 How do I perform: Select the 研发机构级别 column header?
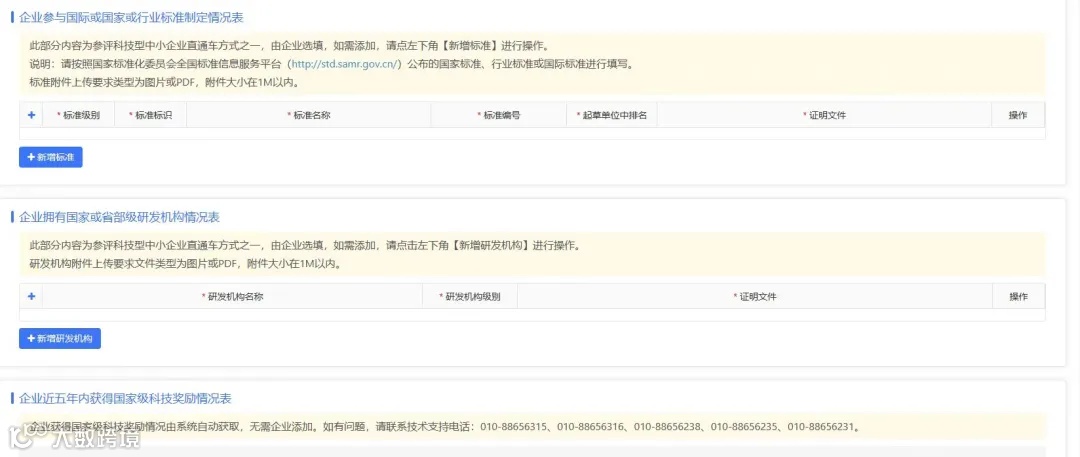pos(470,296)
